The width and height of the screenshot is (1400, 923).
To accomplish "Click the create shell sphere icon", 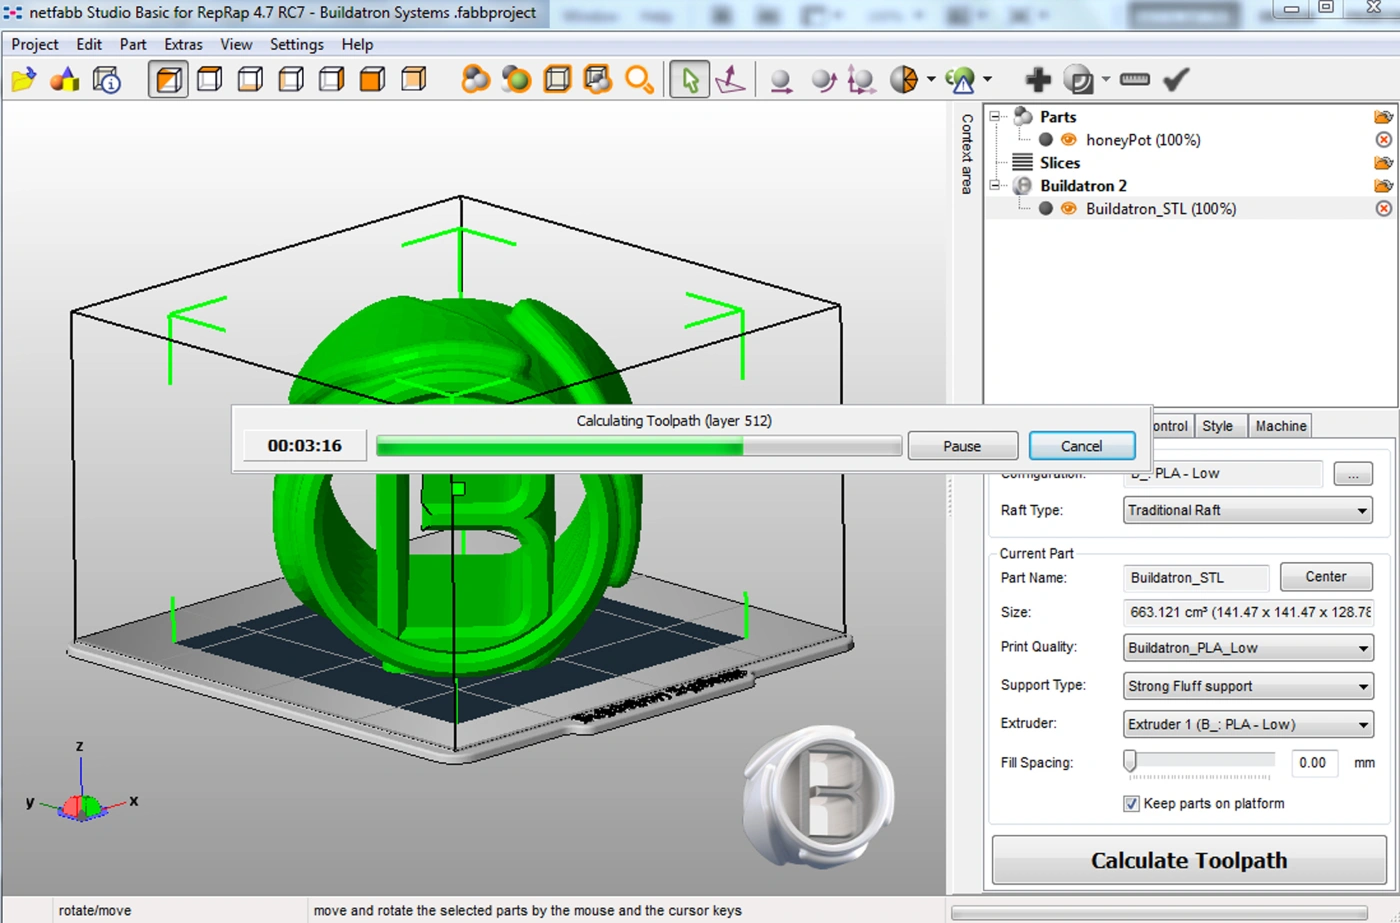I will pyautogui.click(x=1078, y=80).
